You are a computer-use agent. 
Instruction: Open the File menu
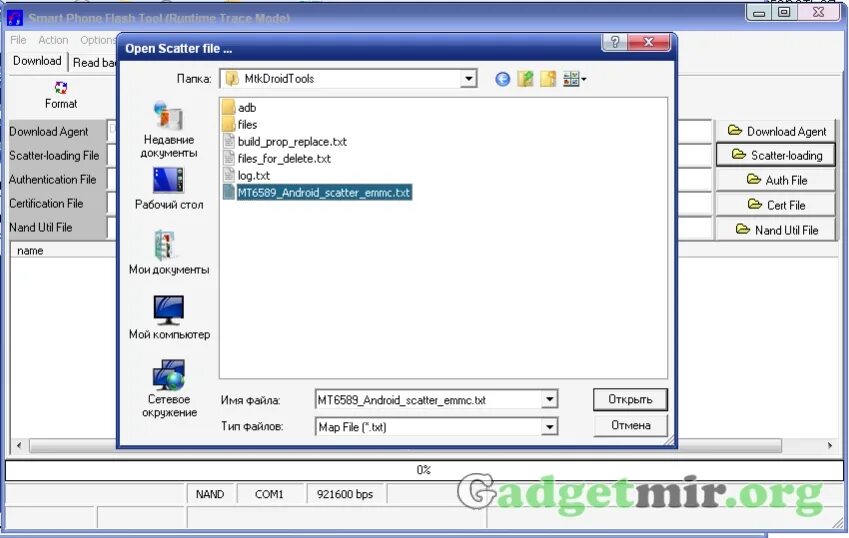pos(18,40)
